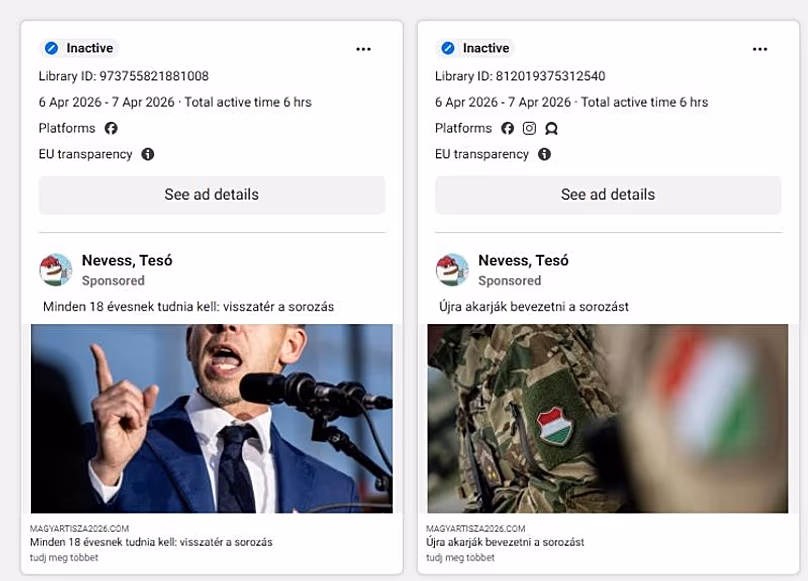
Task: Open the EU transparency info icon on the left ad
Action: click(147, 154)
